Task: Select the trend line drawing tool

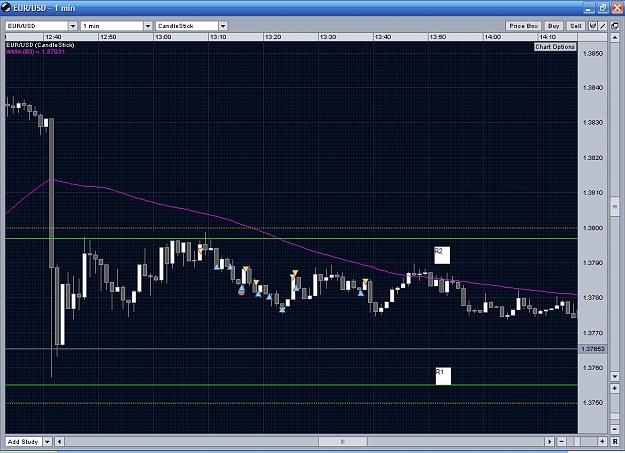Action: click(603, 26)
